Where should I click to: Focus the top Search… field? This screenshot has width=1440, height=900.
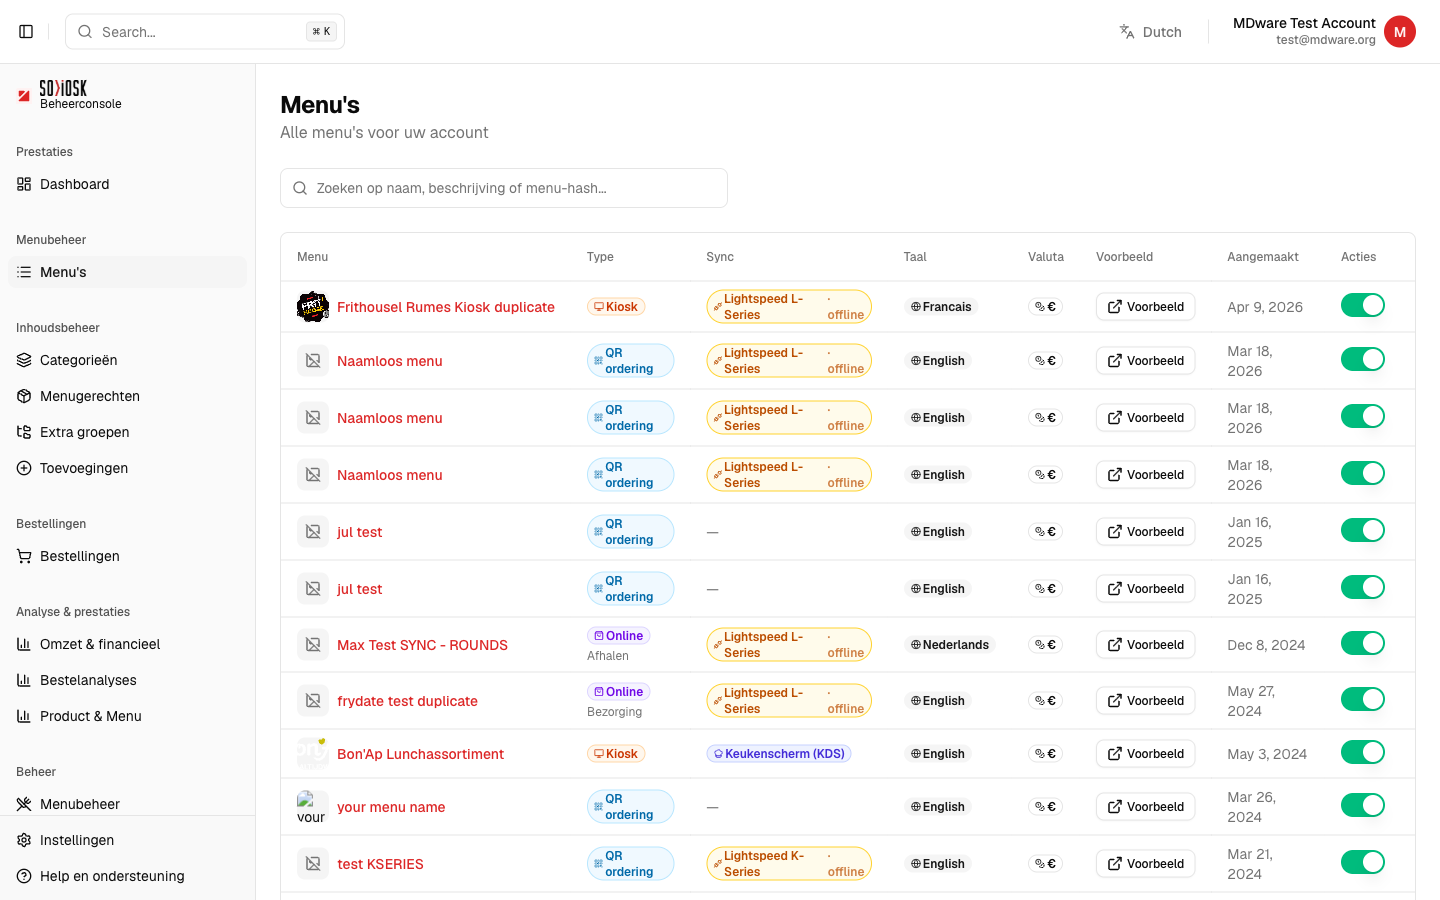coord(205,32)
